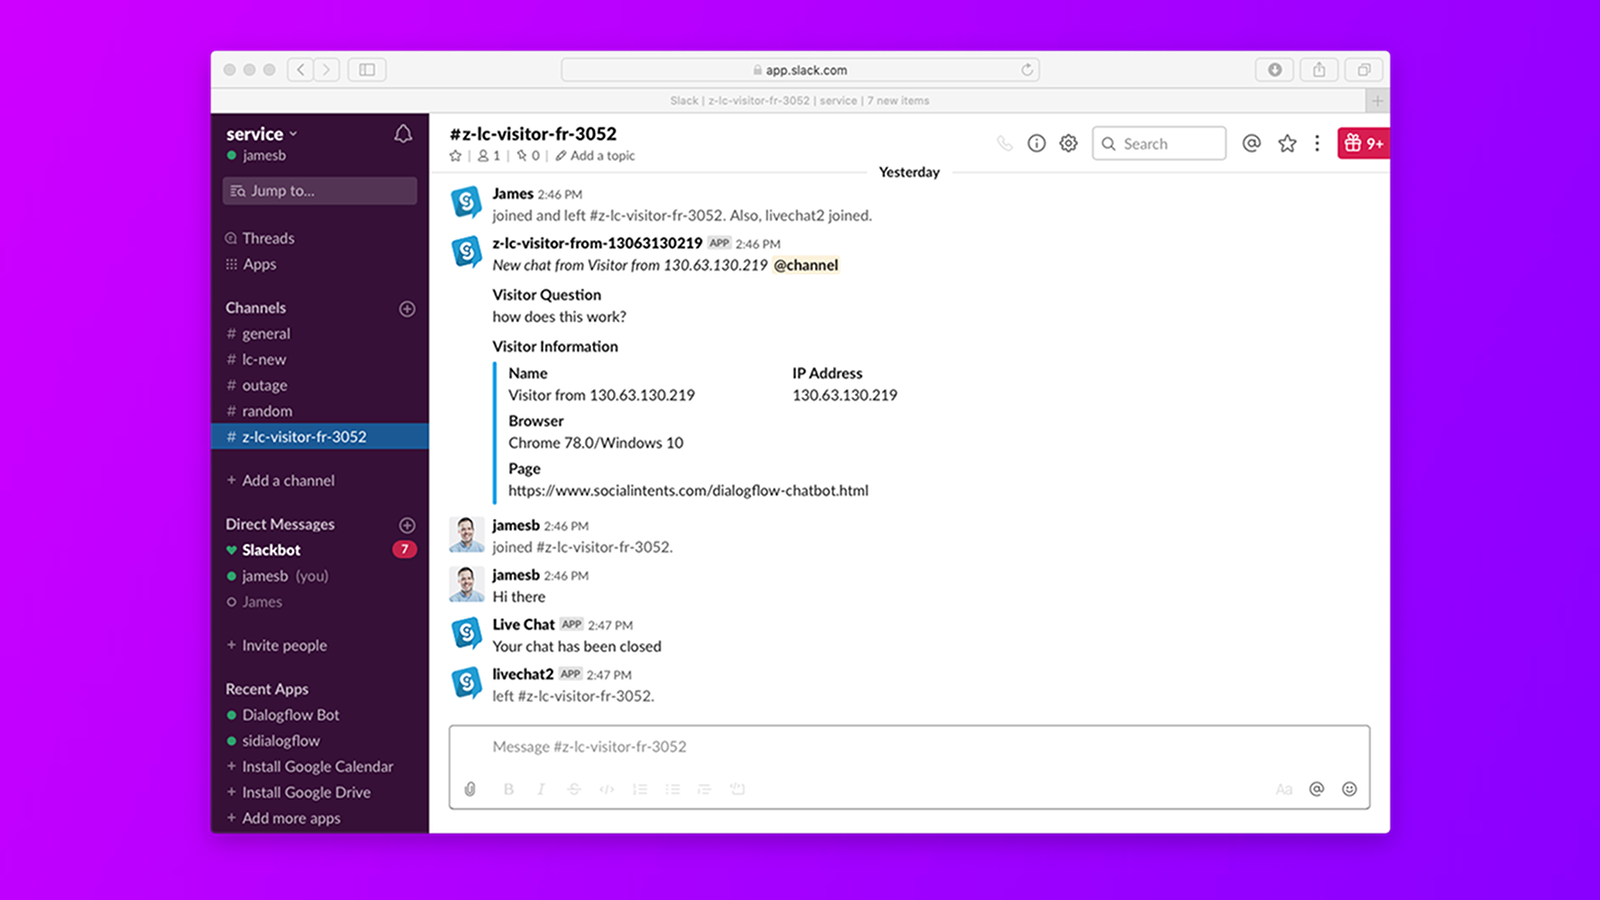The height and width of the screenshot is (900, 1600).
Task: Click the z-lc-visitor-from-13063130219 app name
Action: pos(597,243)
